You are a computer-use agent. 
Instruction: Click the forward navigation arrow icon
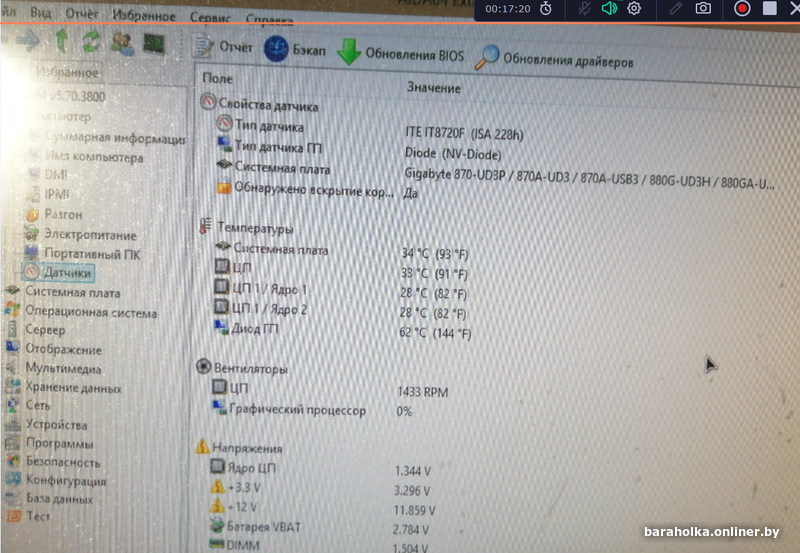coord(28,40)
